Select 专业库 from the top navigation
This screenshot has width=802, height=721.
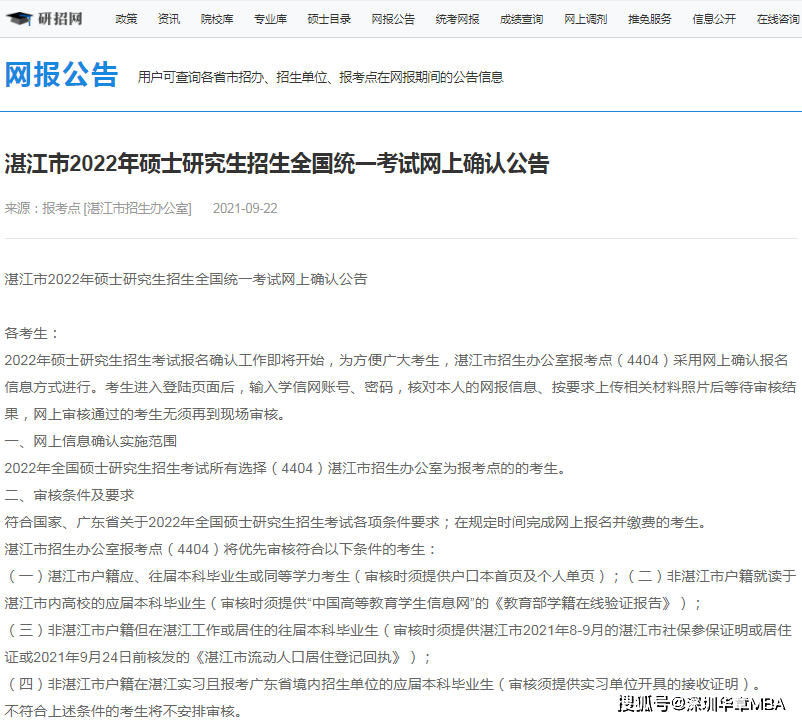270,19
